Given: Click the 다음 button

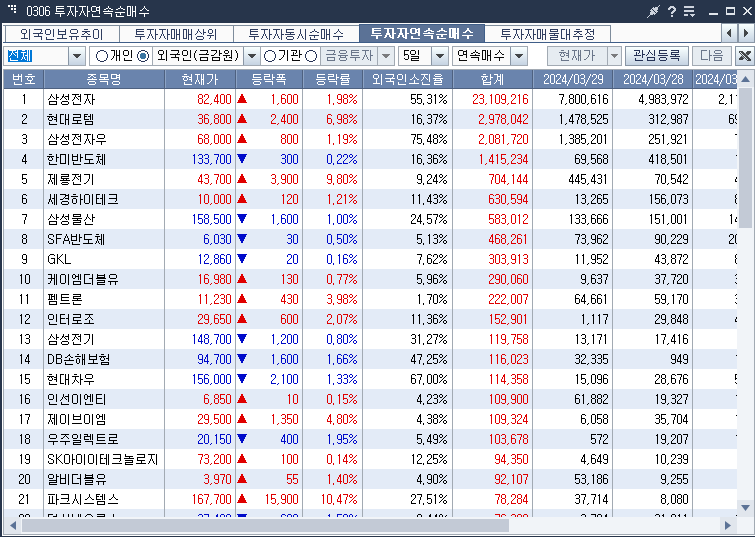Looking at the screenshot, I should [712, 56].
